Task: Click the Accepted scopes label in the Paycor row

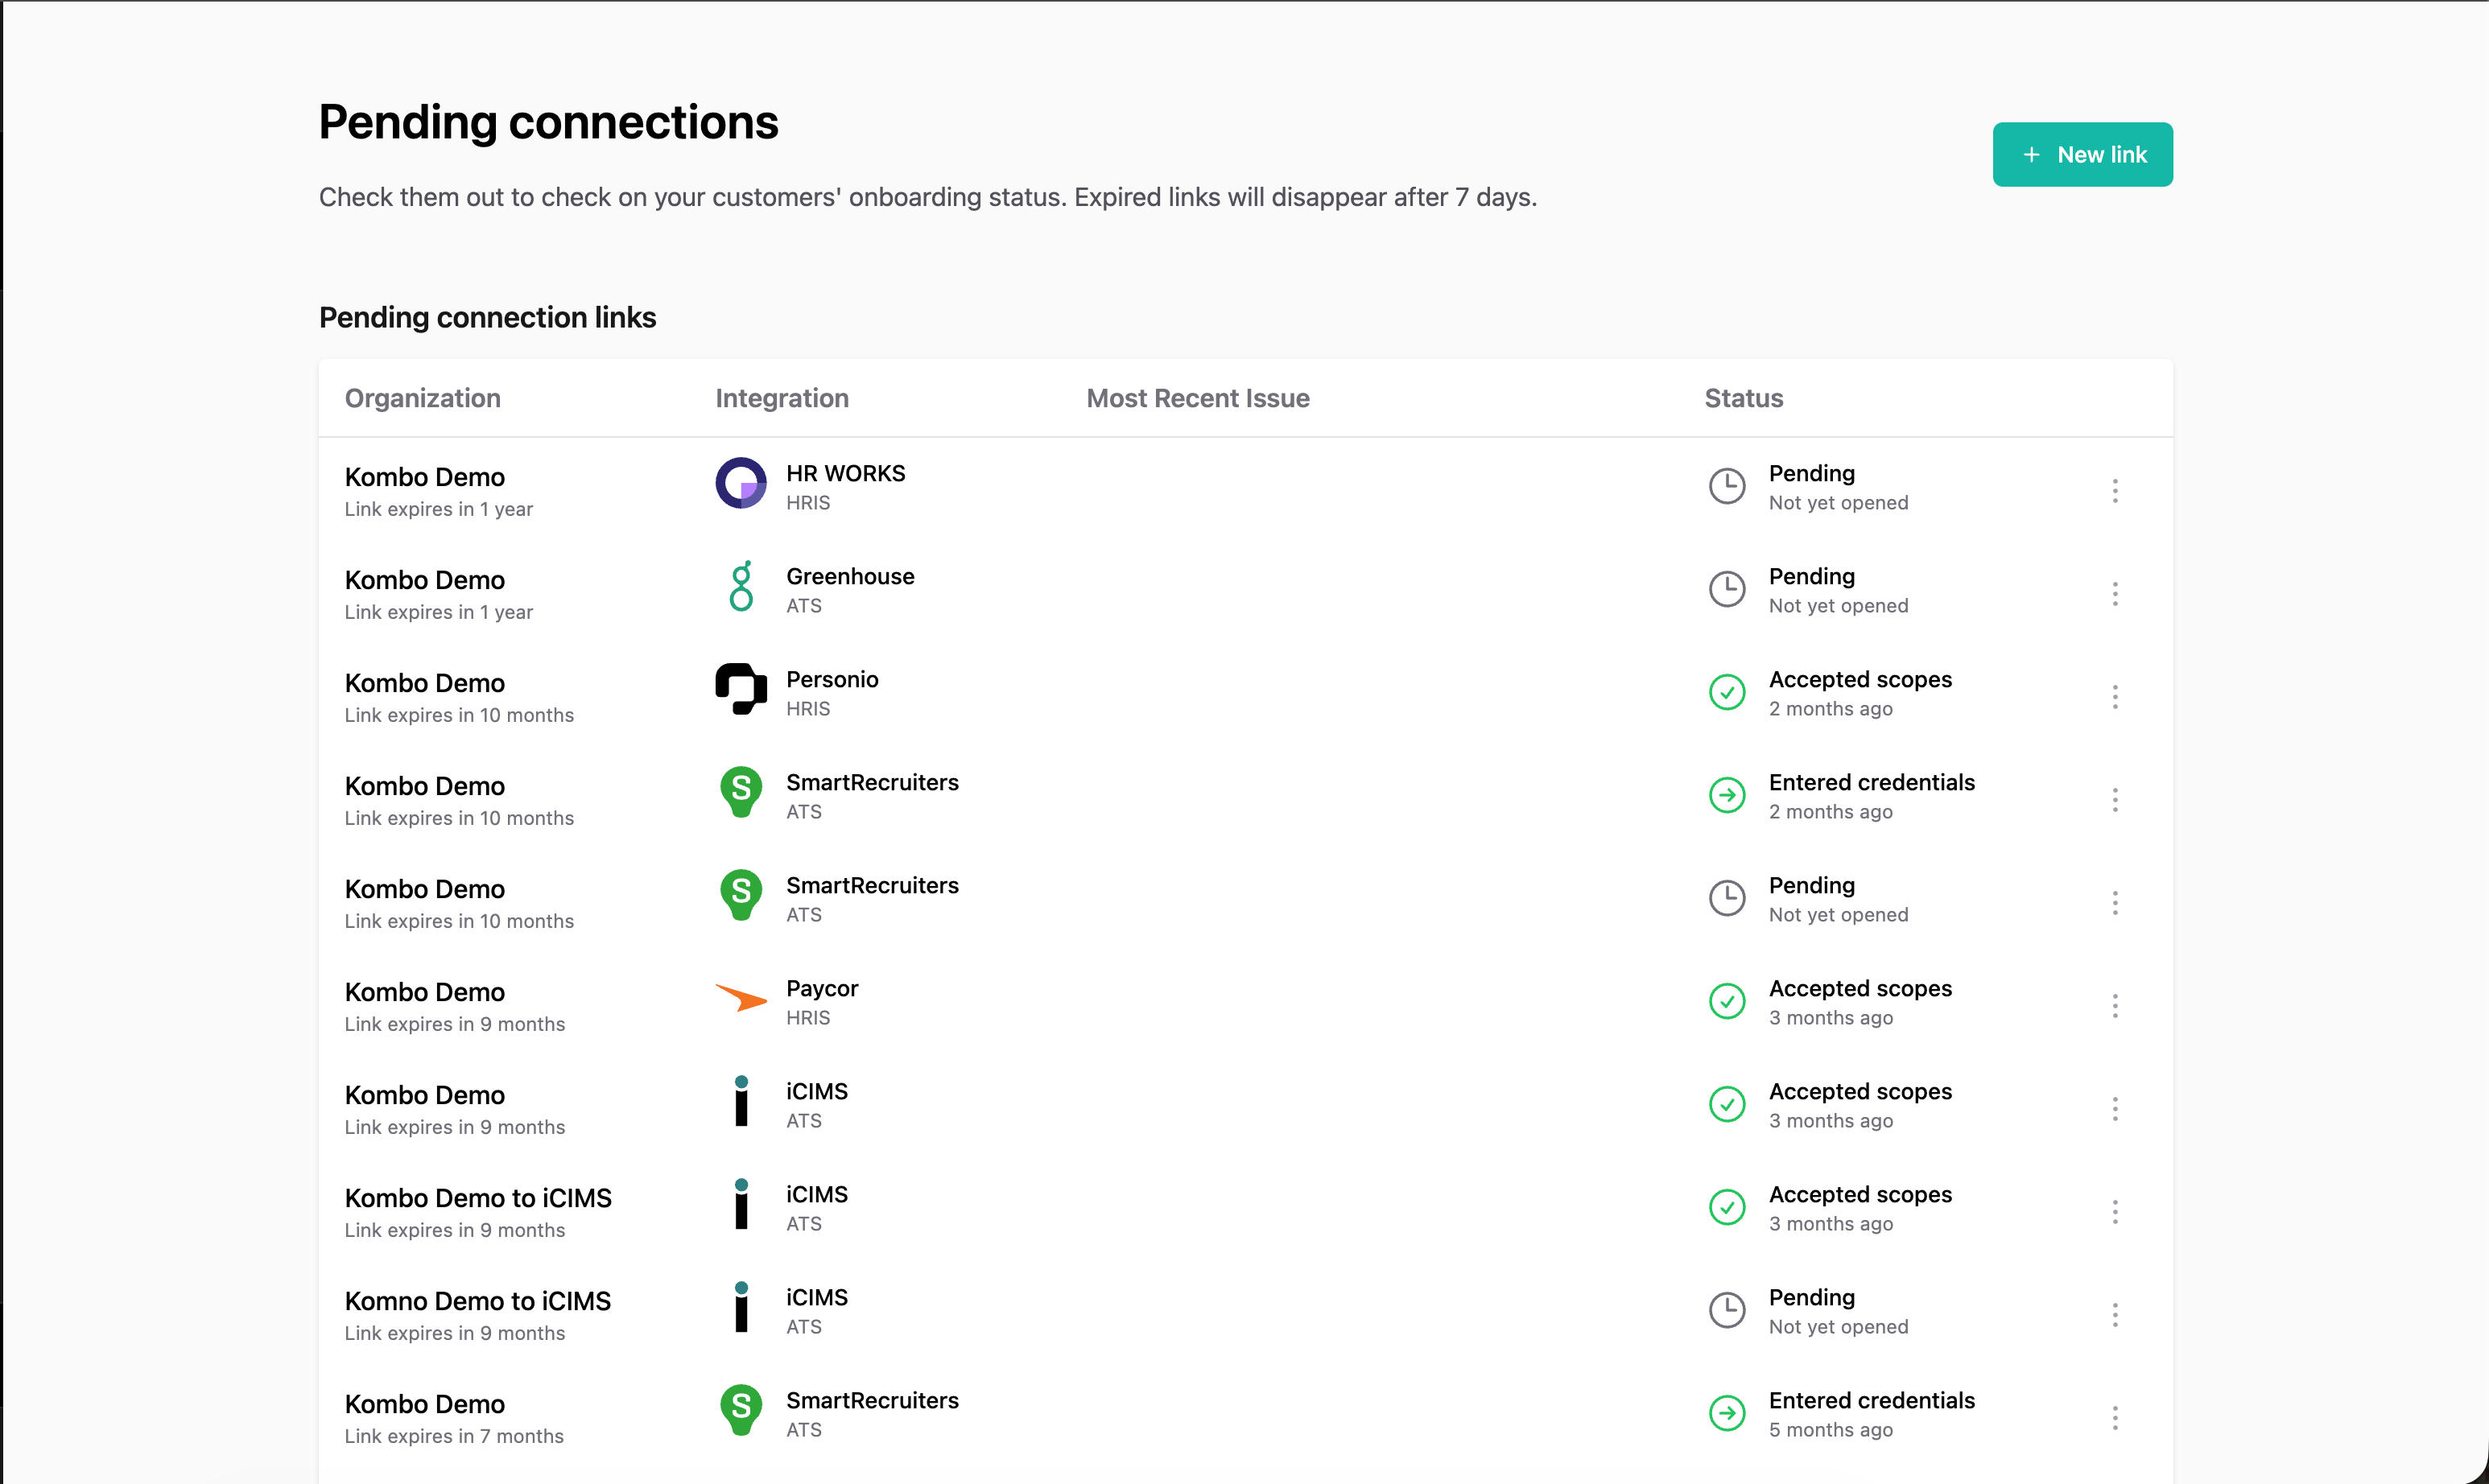Action: point(1859,988)
